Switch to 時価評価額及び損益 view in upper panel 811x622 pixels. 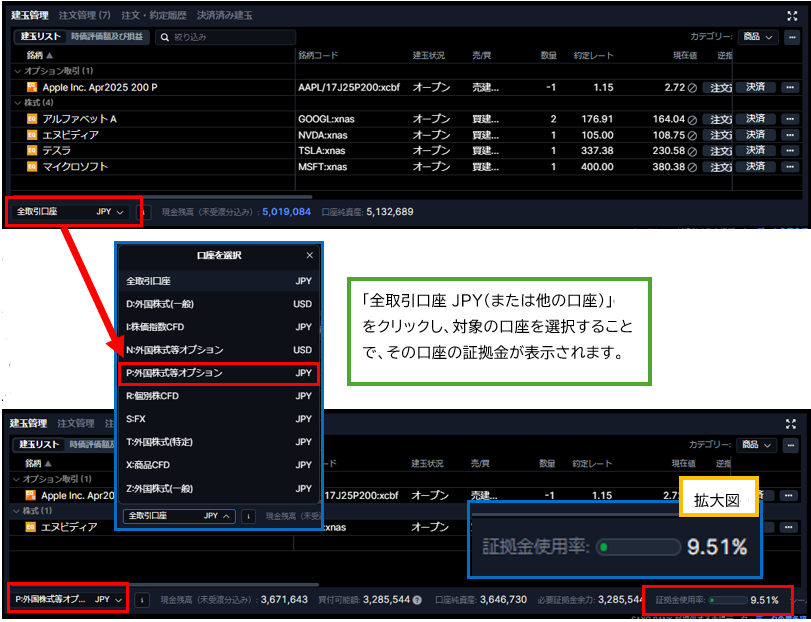pos(108,37)
